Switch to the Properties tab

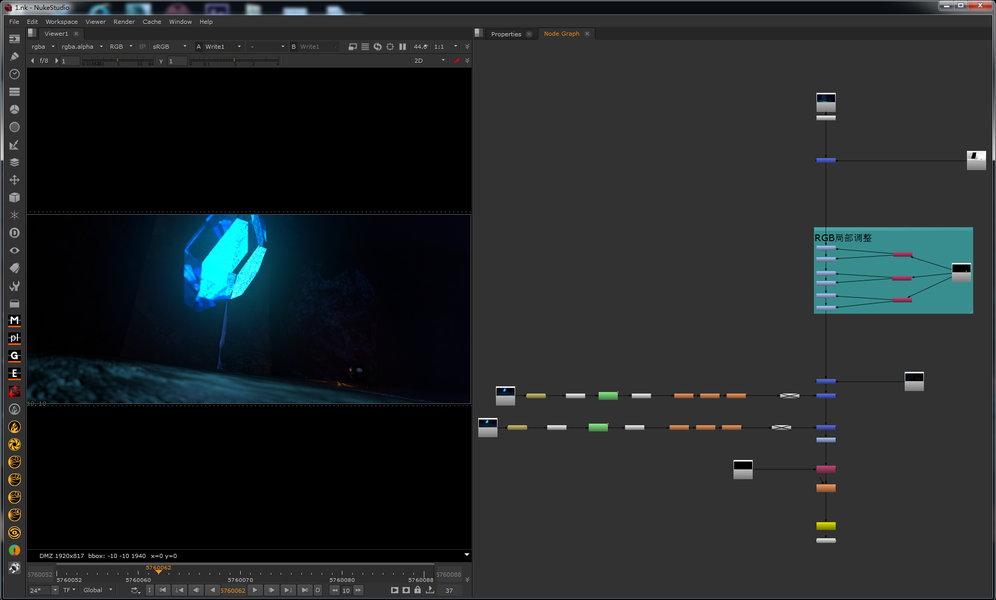[x=506, y=34]
